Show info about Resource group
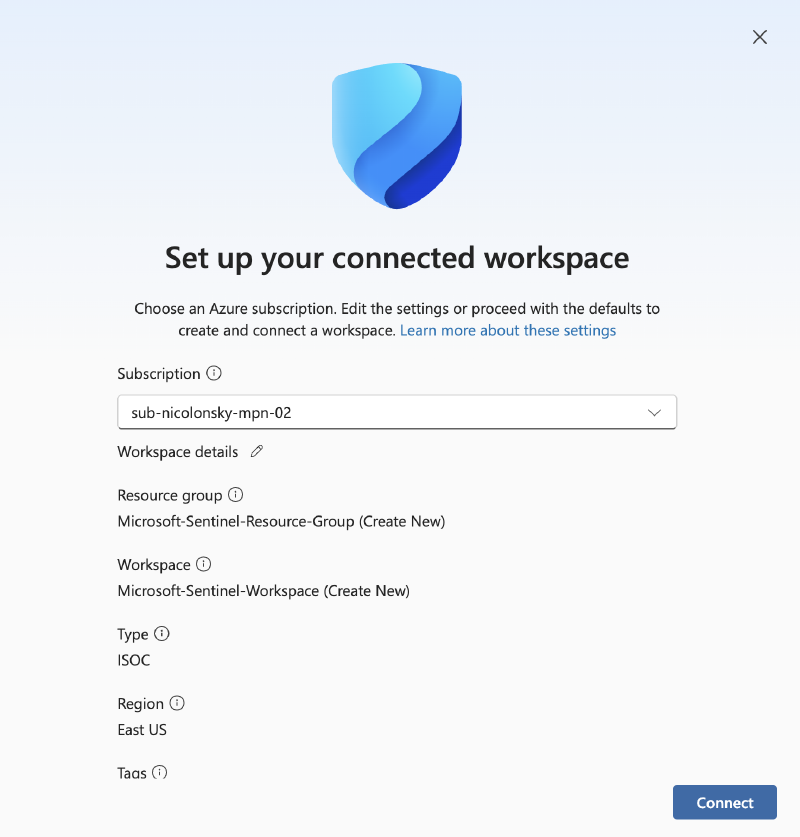The height and width of the screenshot is (837, 800). click(x=235, y=495)
